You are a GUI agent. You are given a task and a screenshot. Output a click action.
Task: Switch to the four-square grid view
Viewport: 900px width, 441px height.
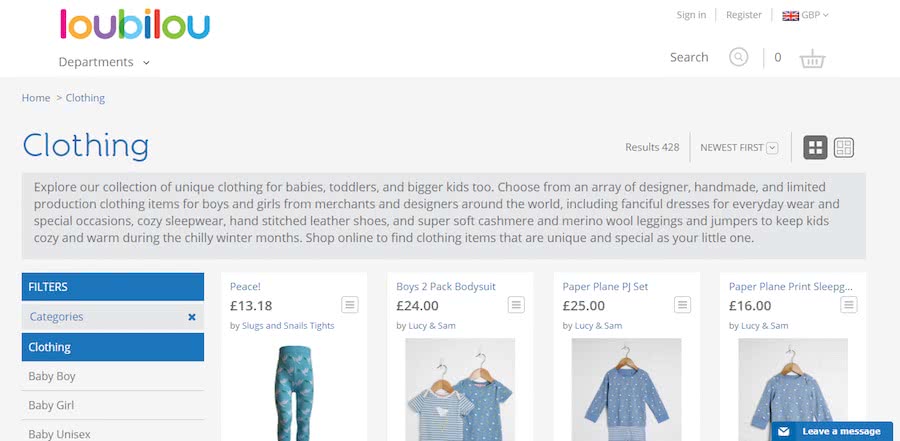coord(815,148)
